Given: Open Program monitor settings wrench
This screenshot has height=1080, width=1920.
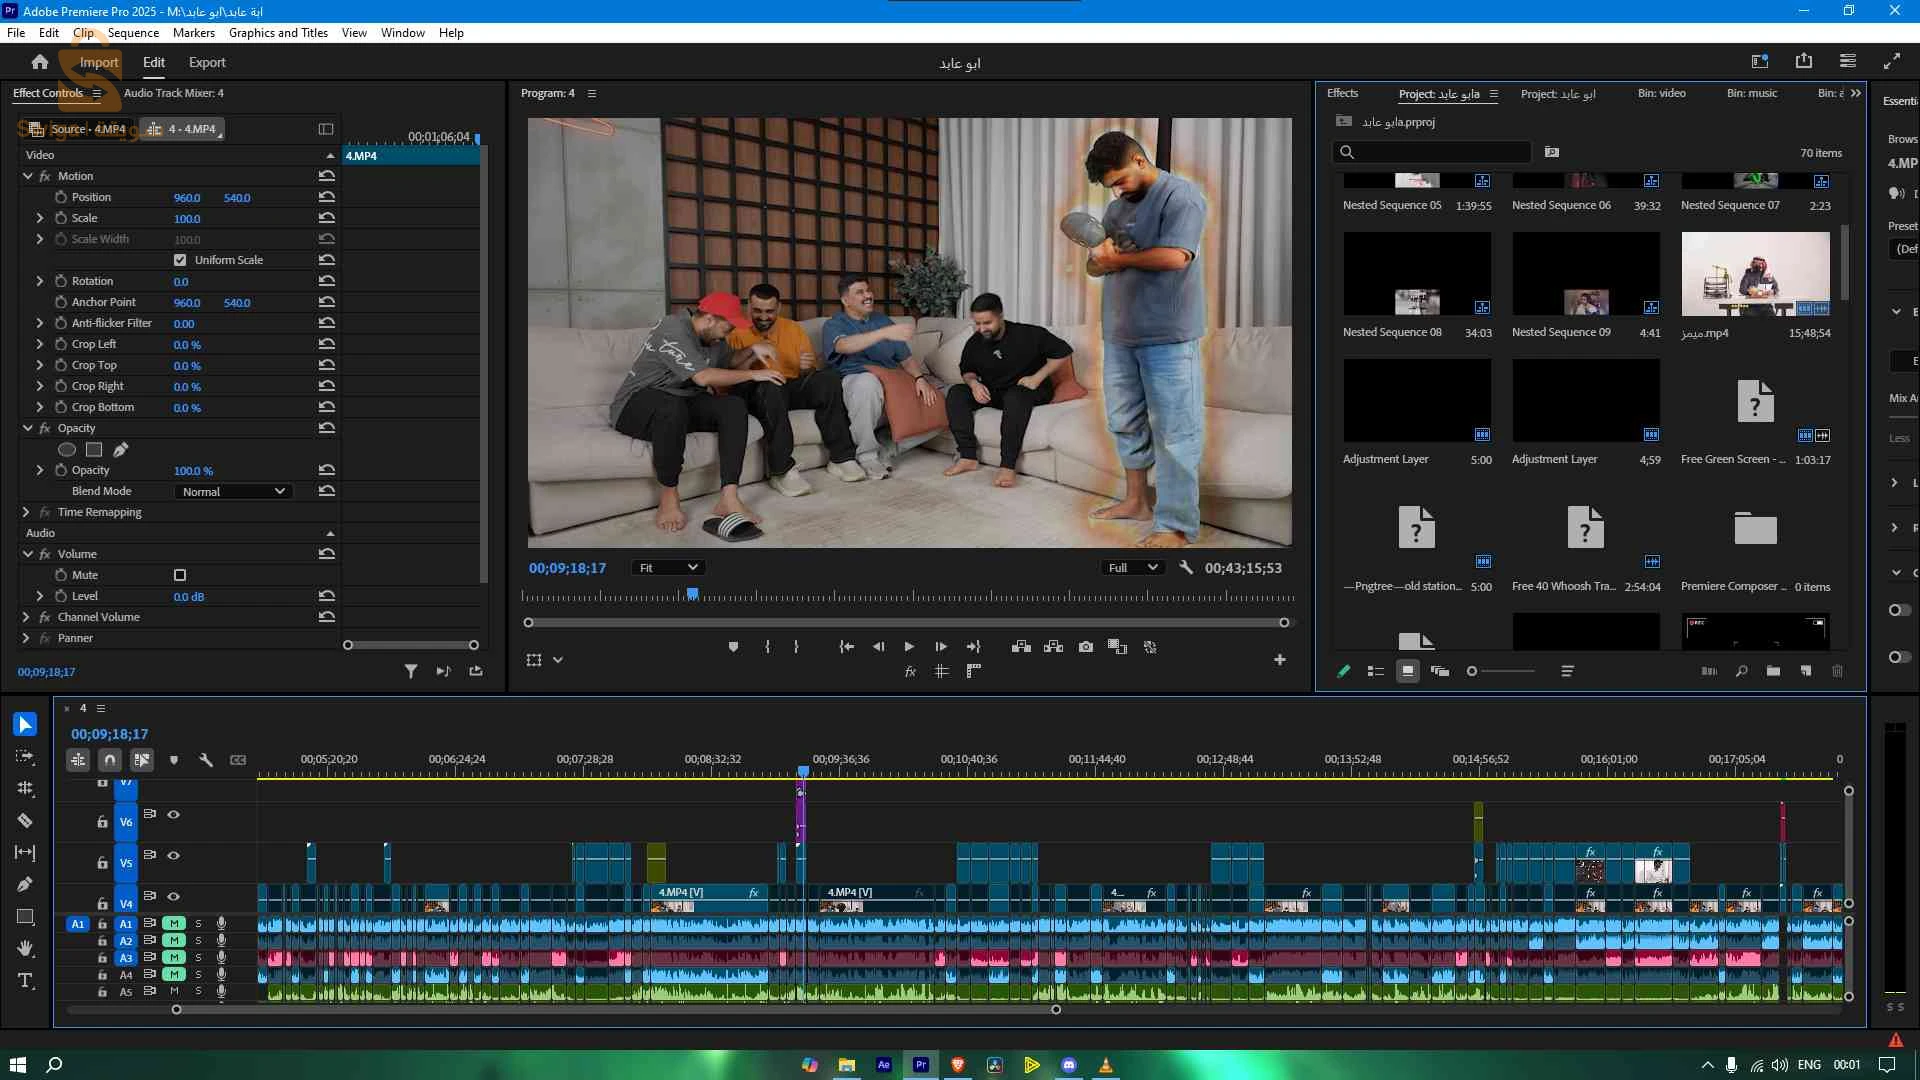Looking at the screenshot, I should tap(1186, 568).
